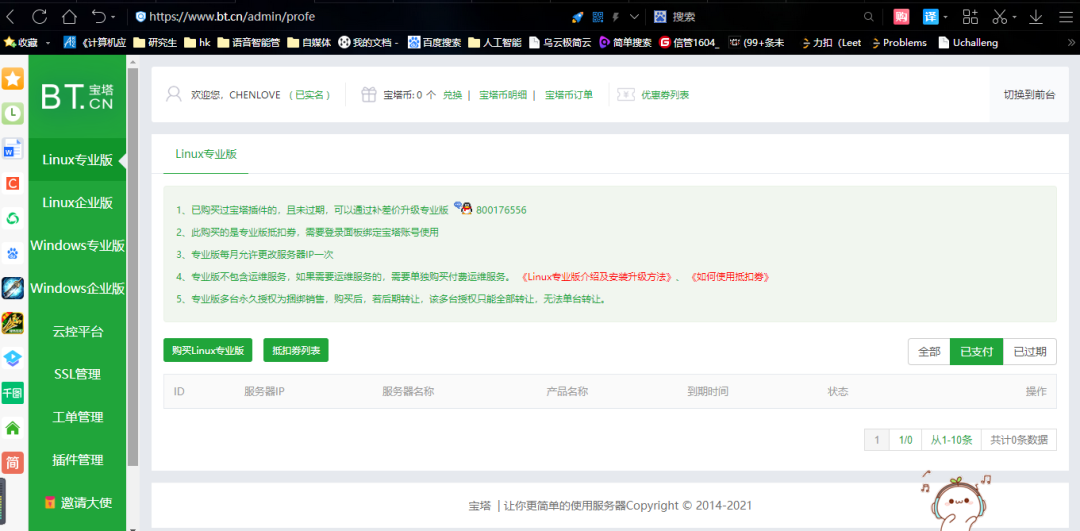
Task: Expand the translate extension dropdown arrow
Action: (946, 17)
